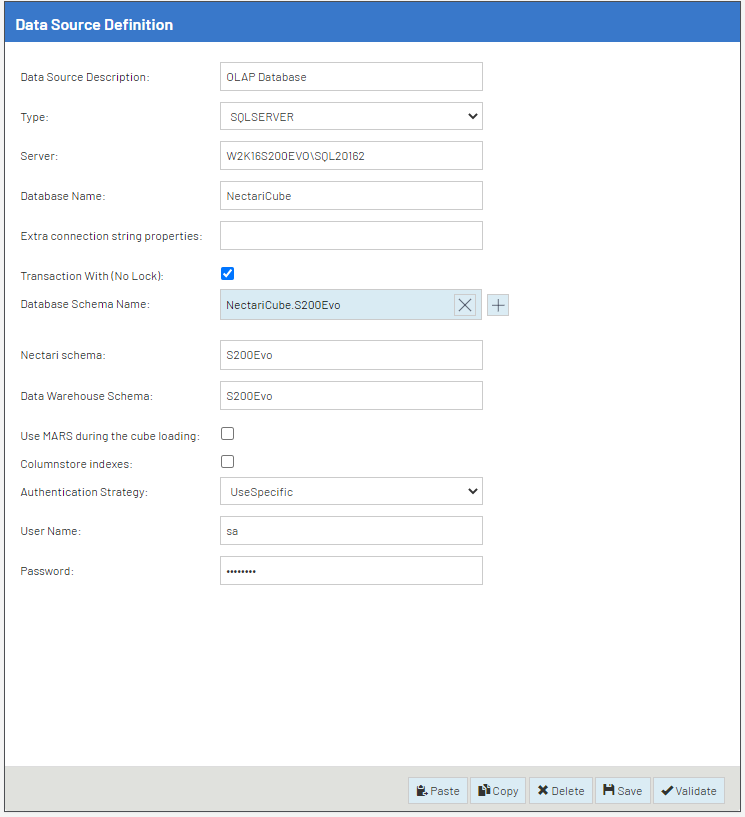Edit the Data Warehouse Schema field
Screen dimensions: 745x817
pyautogui.click(x=351, y=395)
